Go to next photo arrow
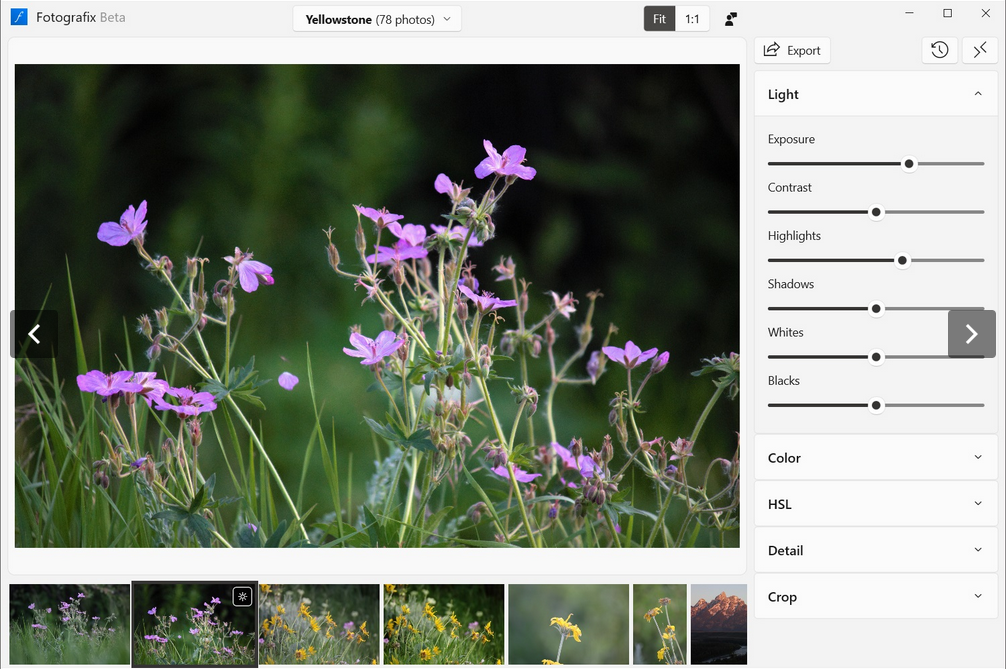Image resolution: width=1006 pixels, height=669 pixels. pyautogui.click(x=971, y=334)
